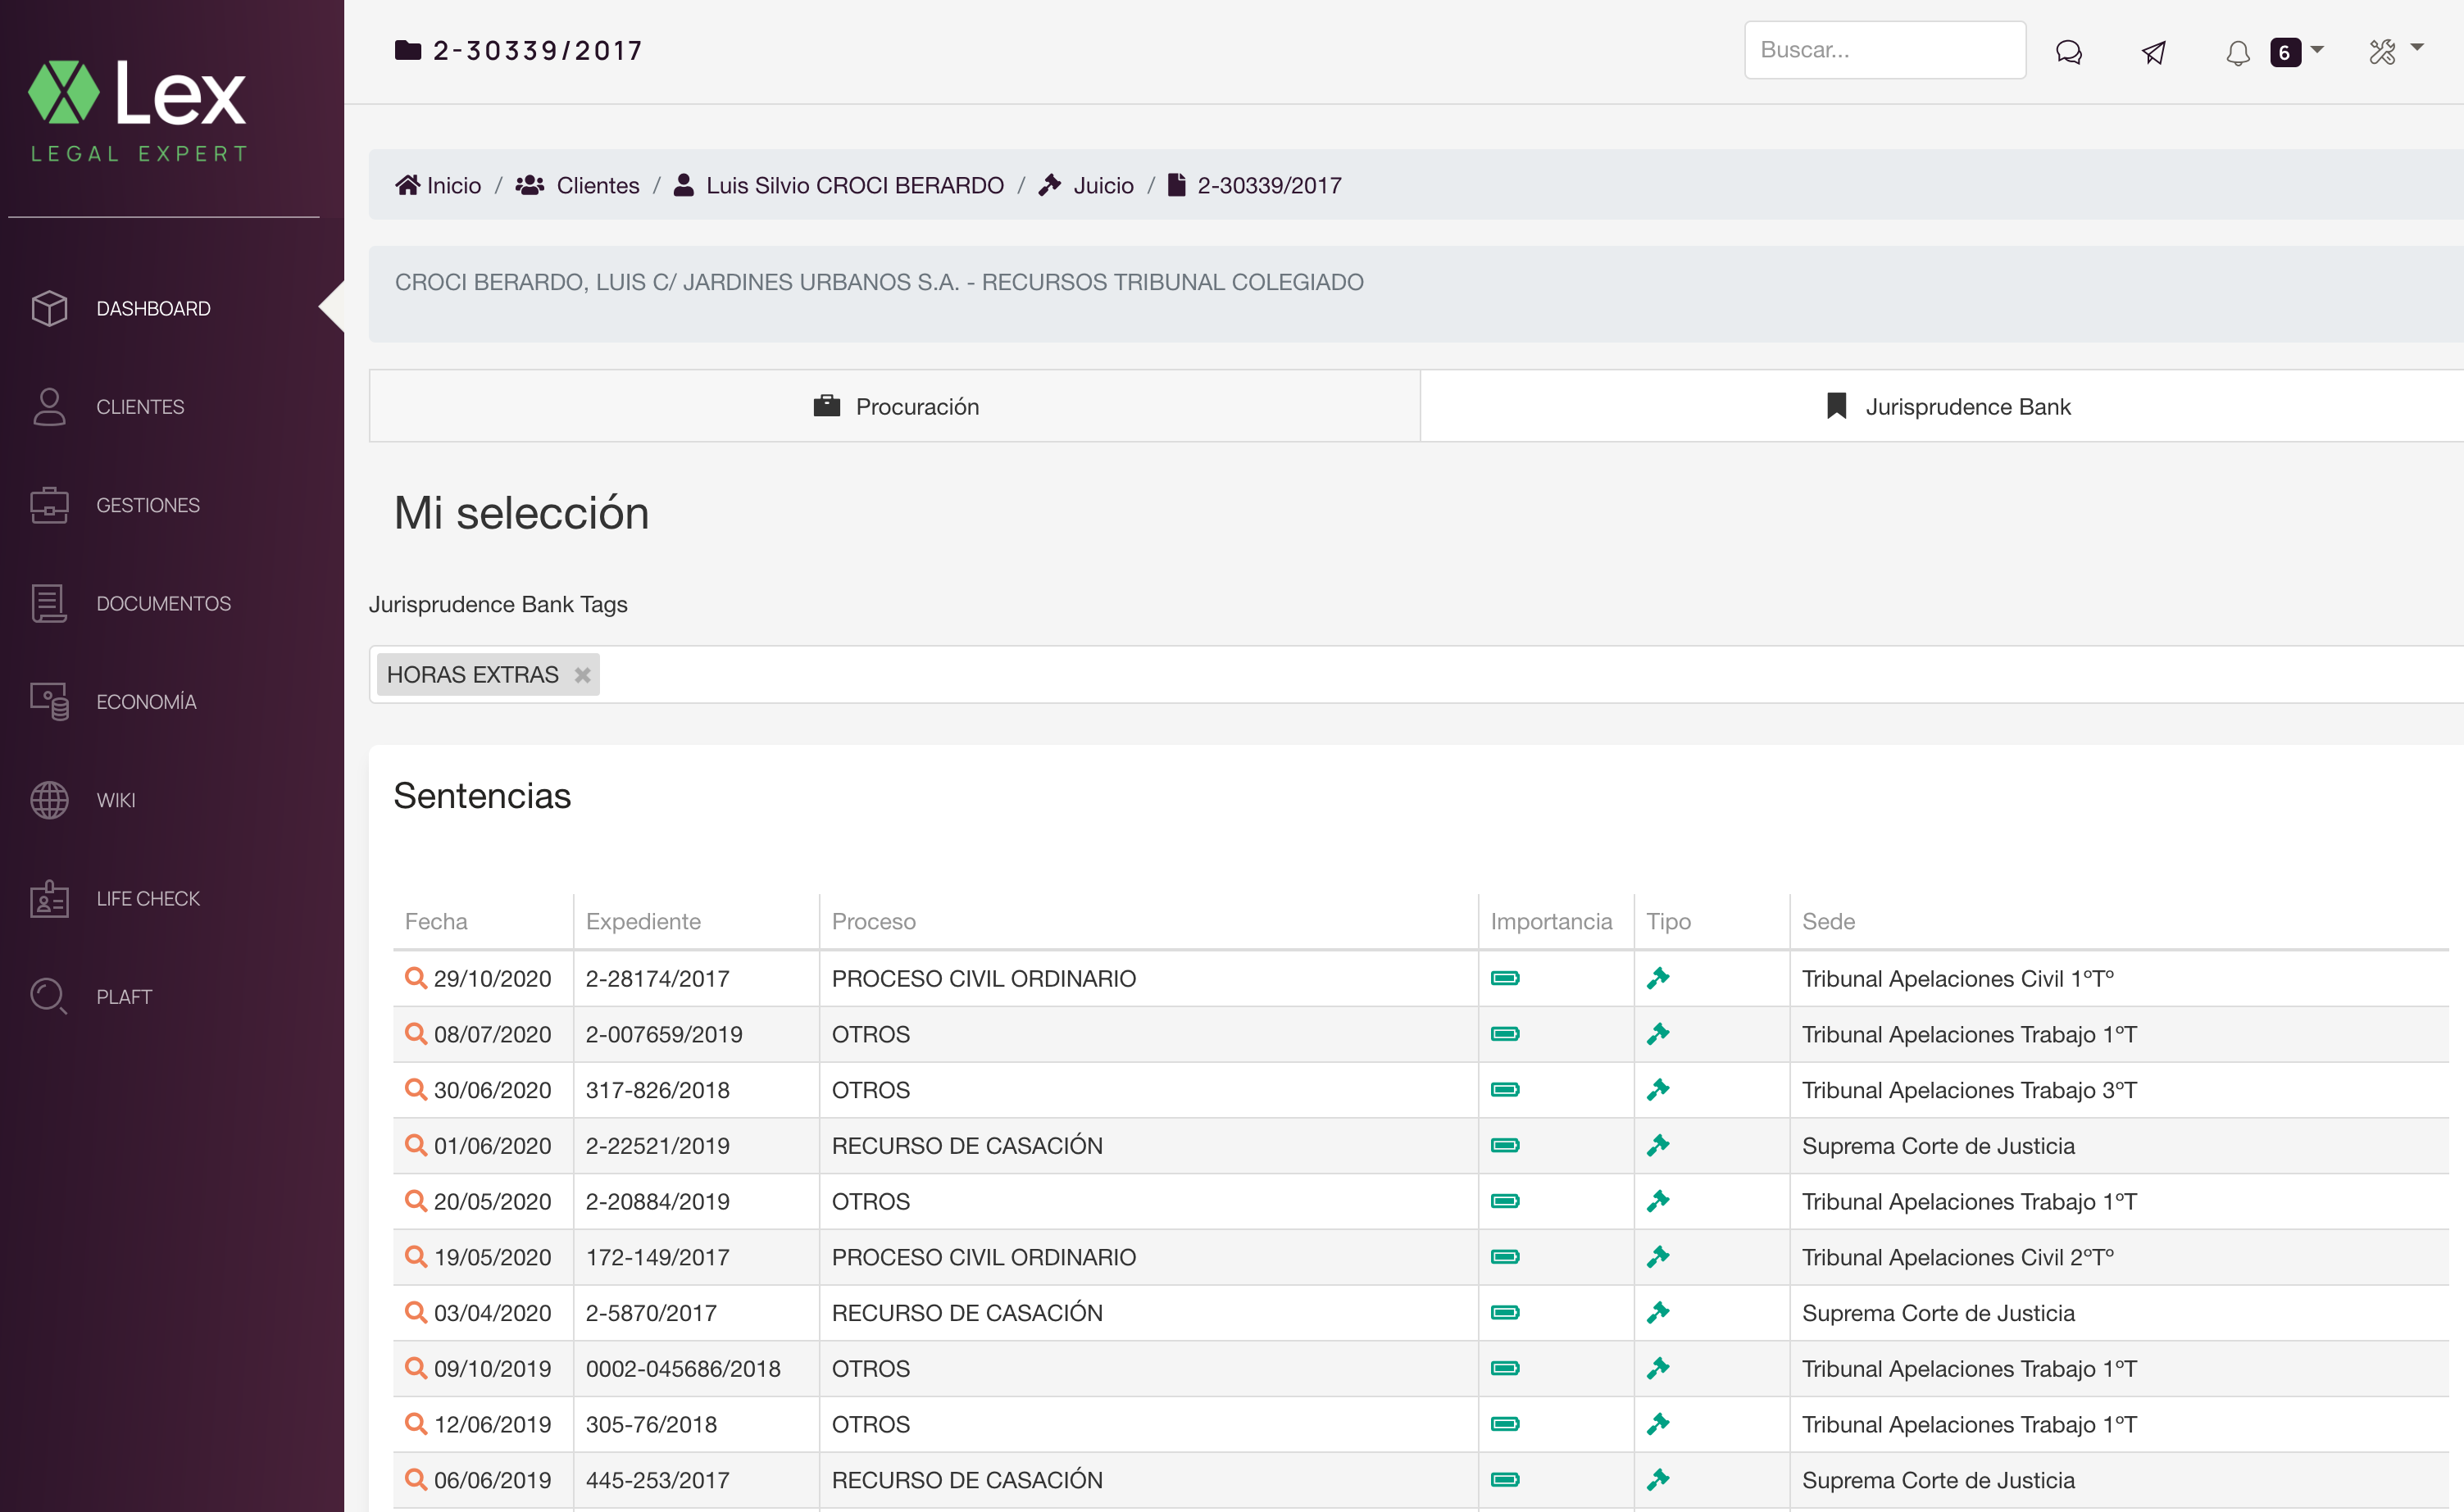This screenshot has width=2464, height=1512.
Task: Follow the Juicio breadcrumb link
Action: pyautogui.click(x=1086, y=185)
